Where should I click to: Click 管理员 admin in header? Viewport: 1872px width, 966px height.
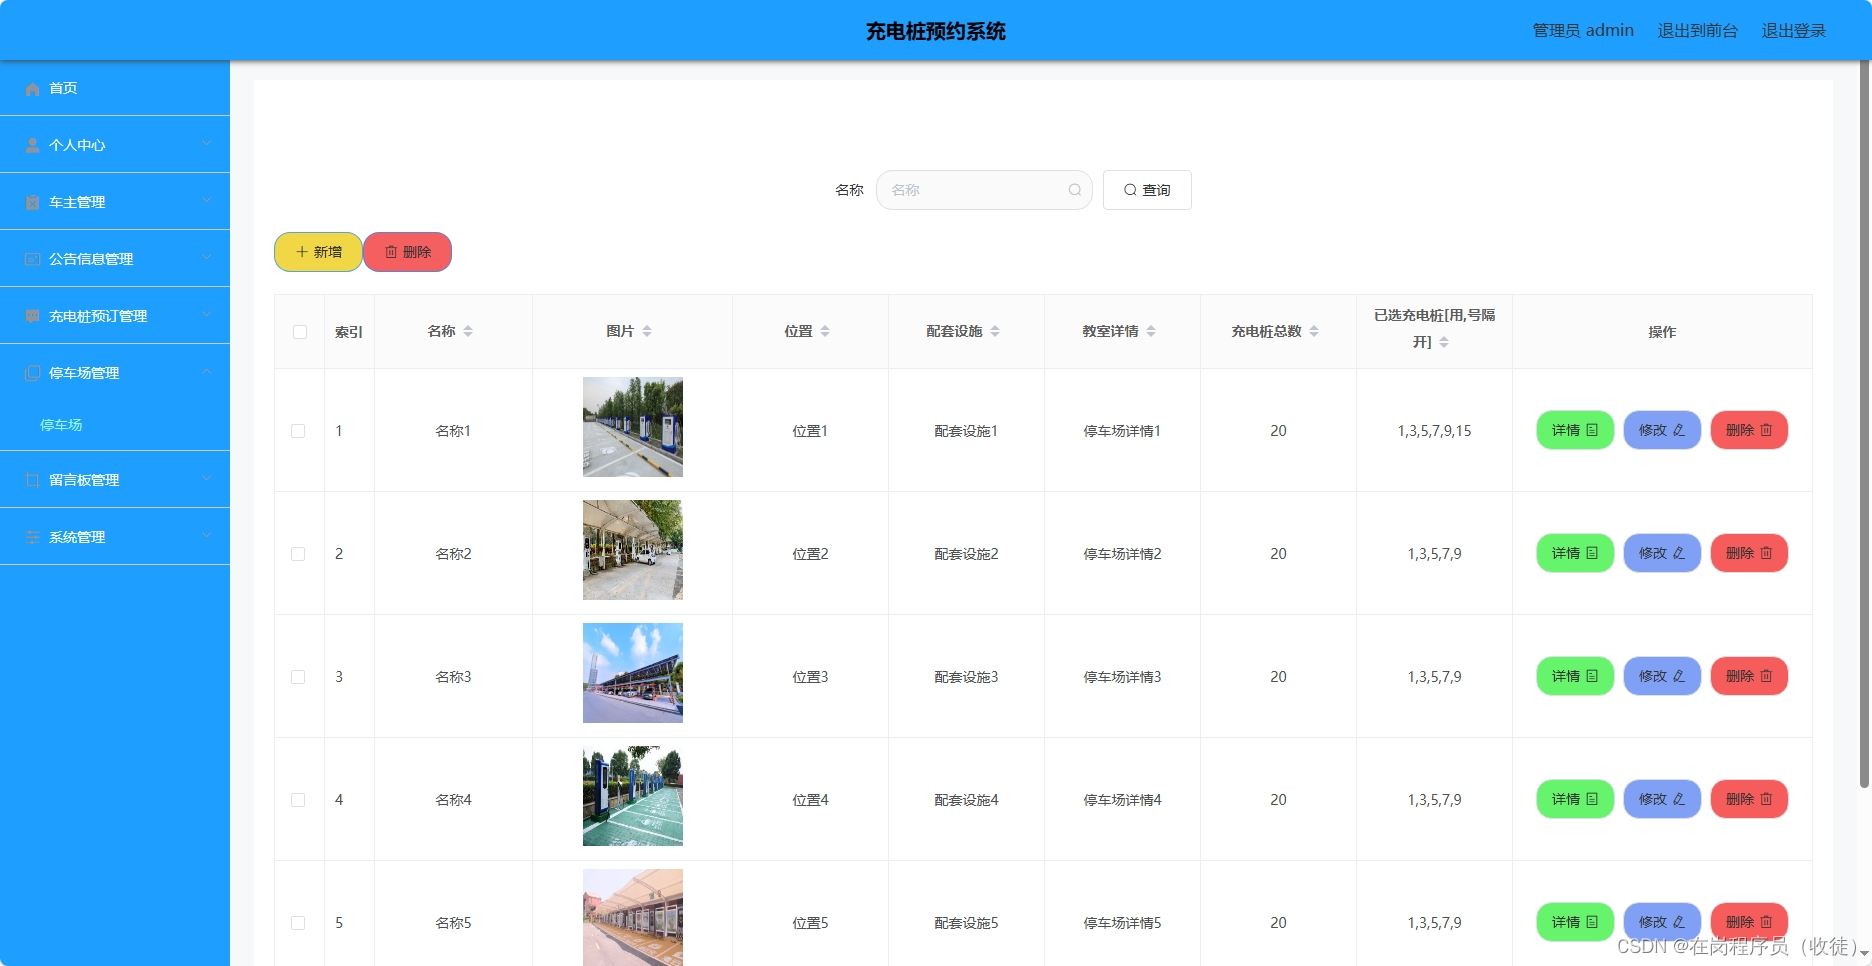tap(1583, 31)
